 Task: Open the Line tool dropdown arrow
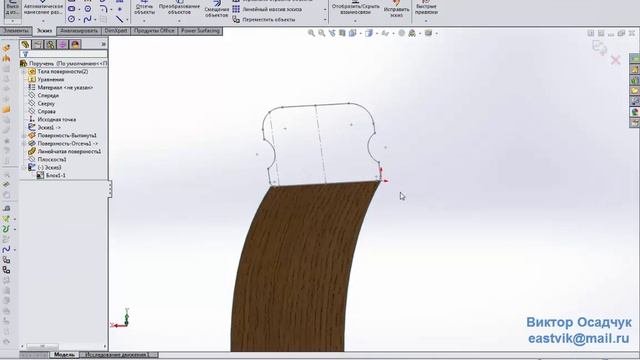click(x=127, y=19)
